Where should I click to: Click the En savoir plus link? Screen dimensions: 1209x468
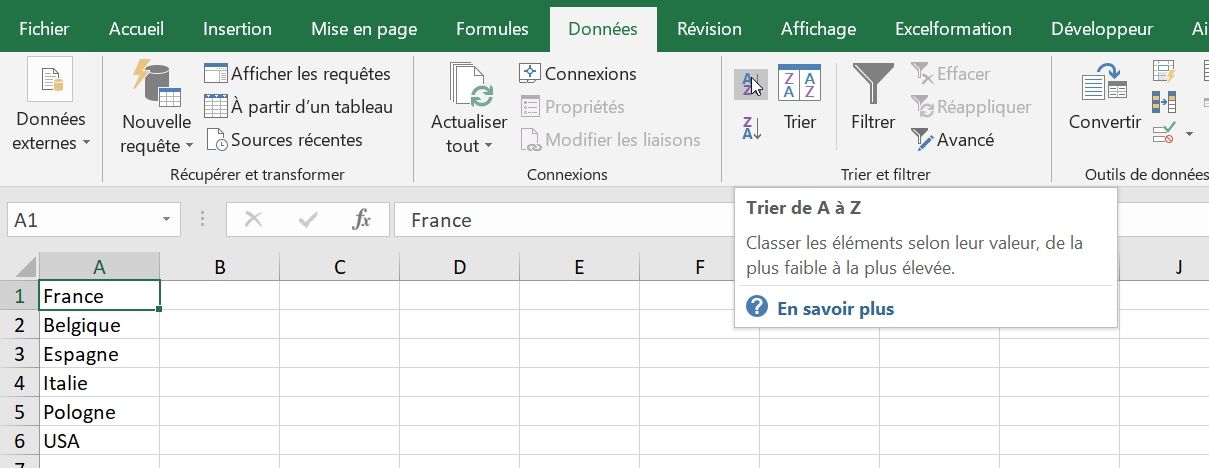pyautogui.click(x=835, y=308)
